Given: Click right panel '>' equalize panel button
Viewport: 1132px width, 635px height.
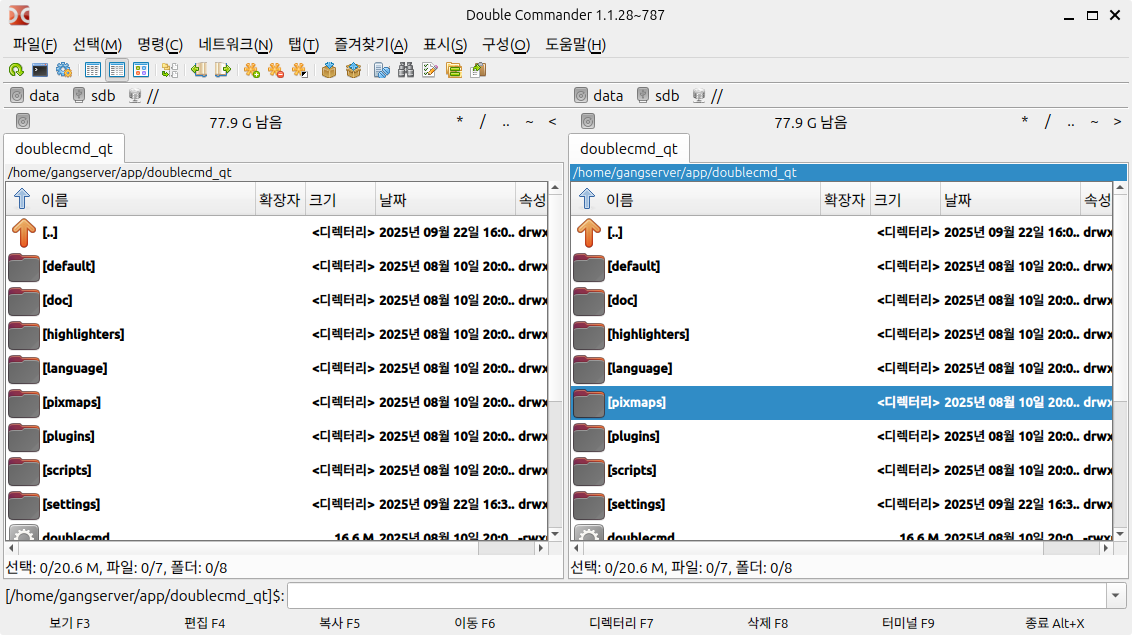Looking at the screenshot, I should point(1118,122).
